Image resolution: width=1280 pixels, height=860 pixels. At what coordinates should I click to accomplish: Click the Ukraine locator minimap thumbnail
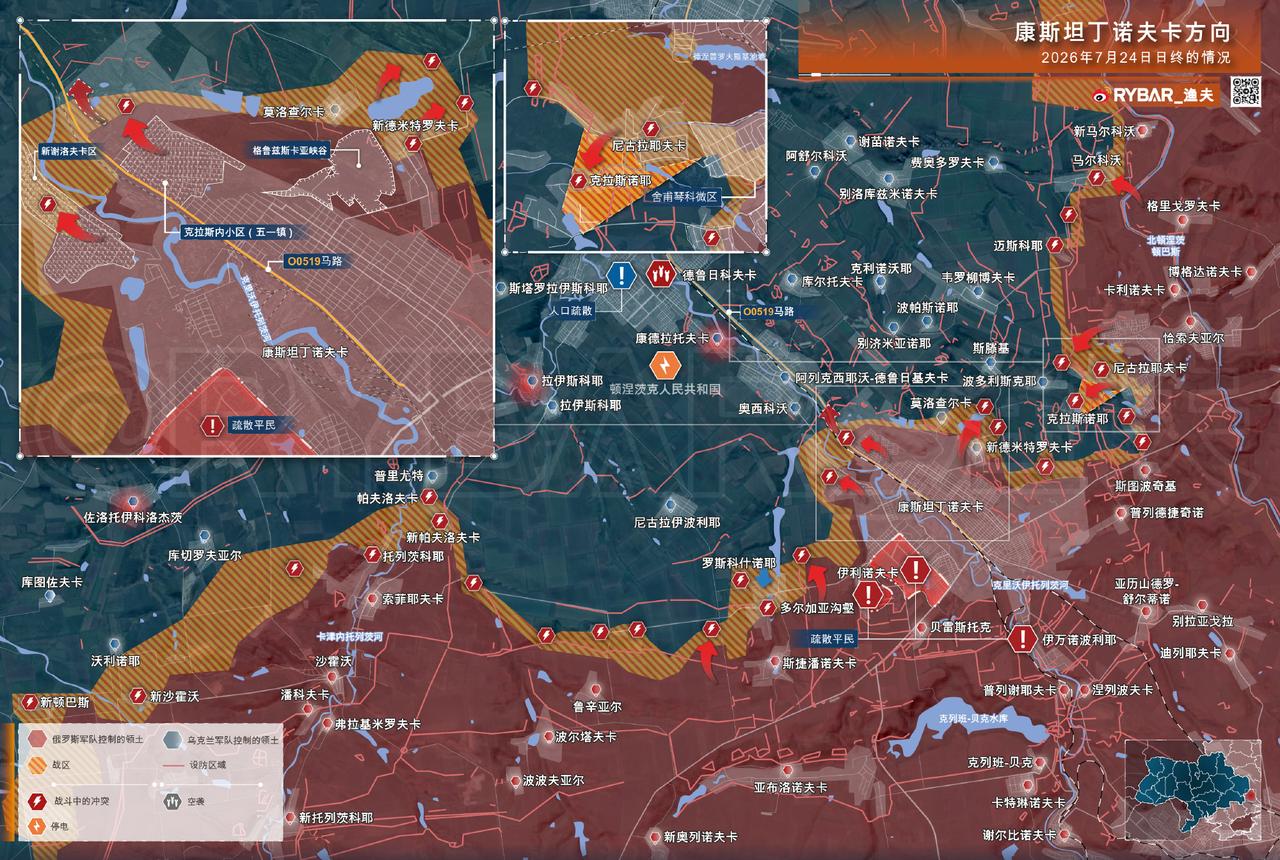click(1193, 792)
